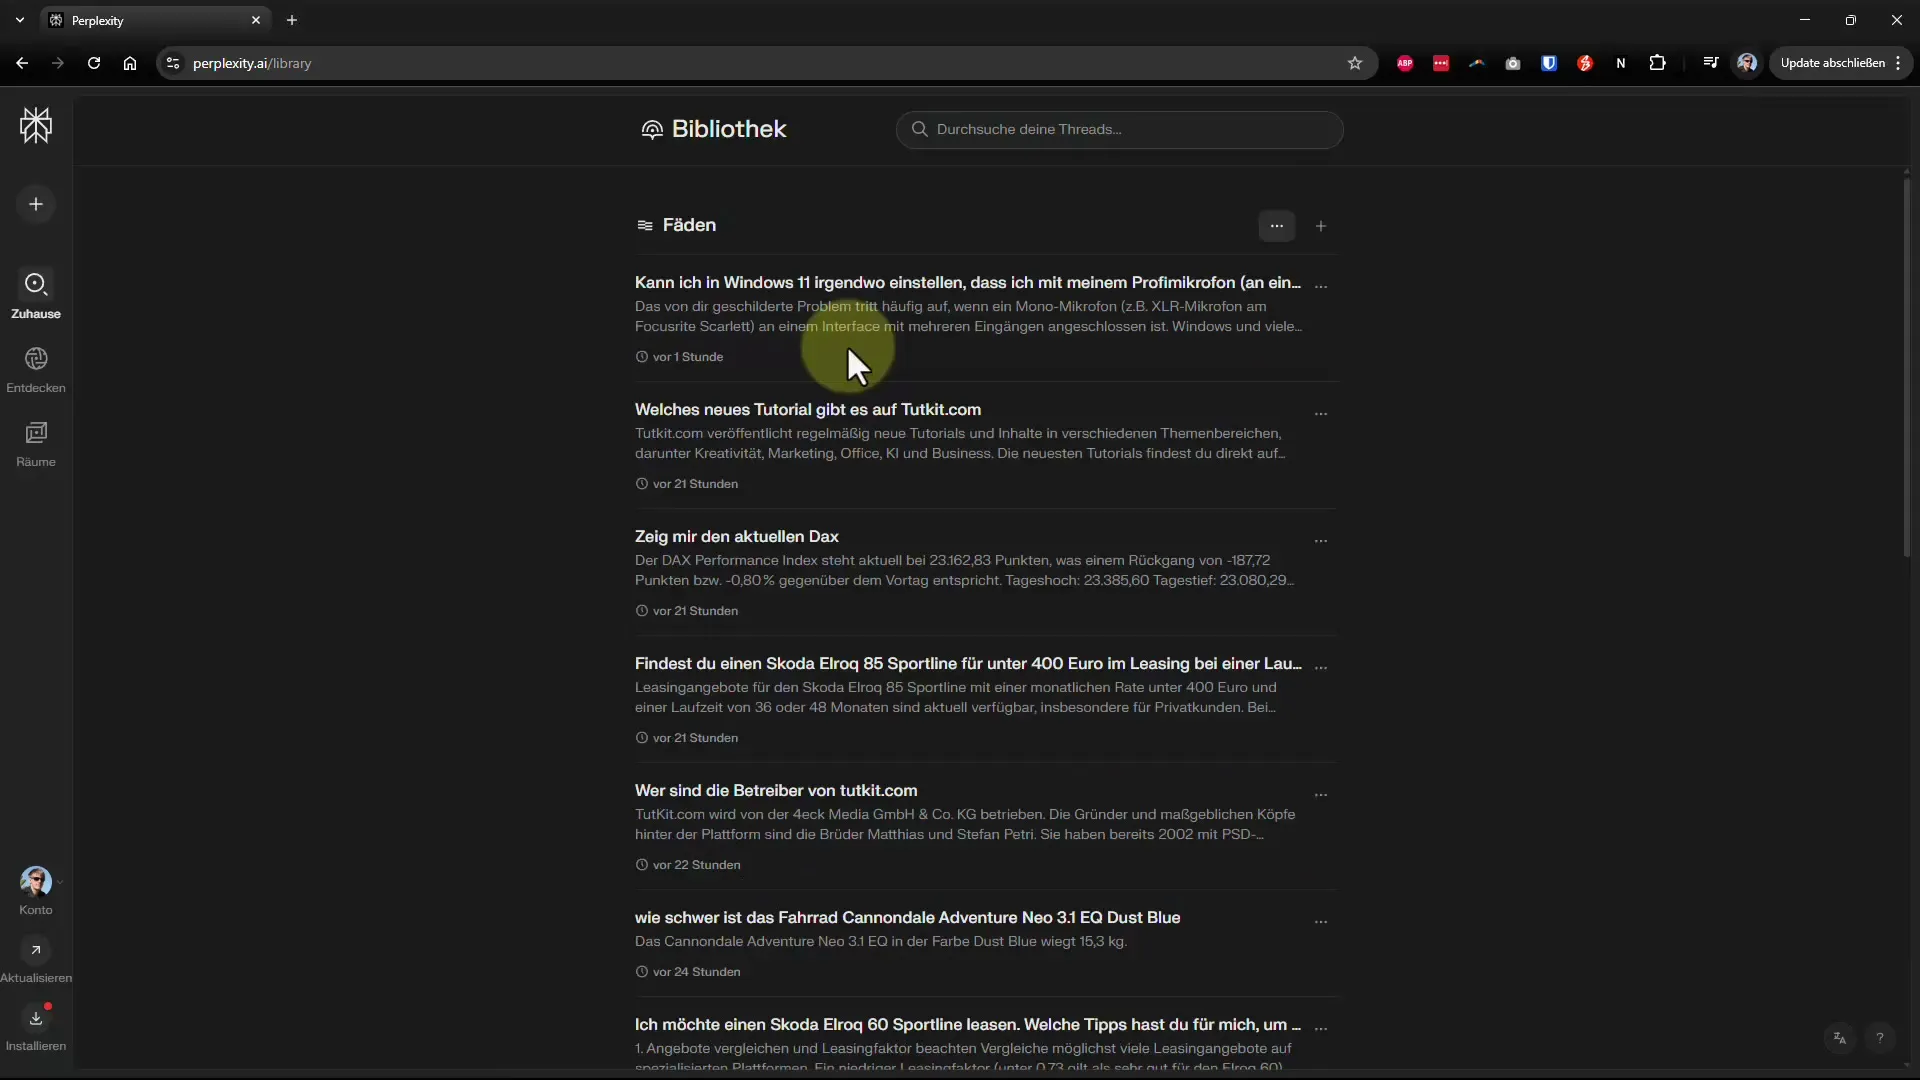Click the Notion N extension icon
Screen dimensions: 1920x1080
click(x=1621, y=63)
